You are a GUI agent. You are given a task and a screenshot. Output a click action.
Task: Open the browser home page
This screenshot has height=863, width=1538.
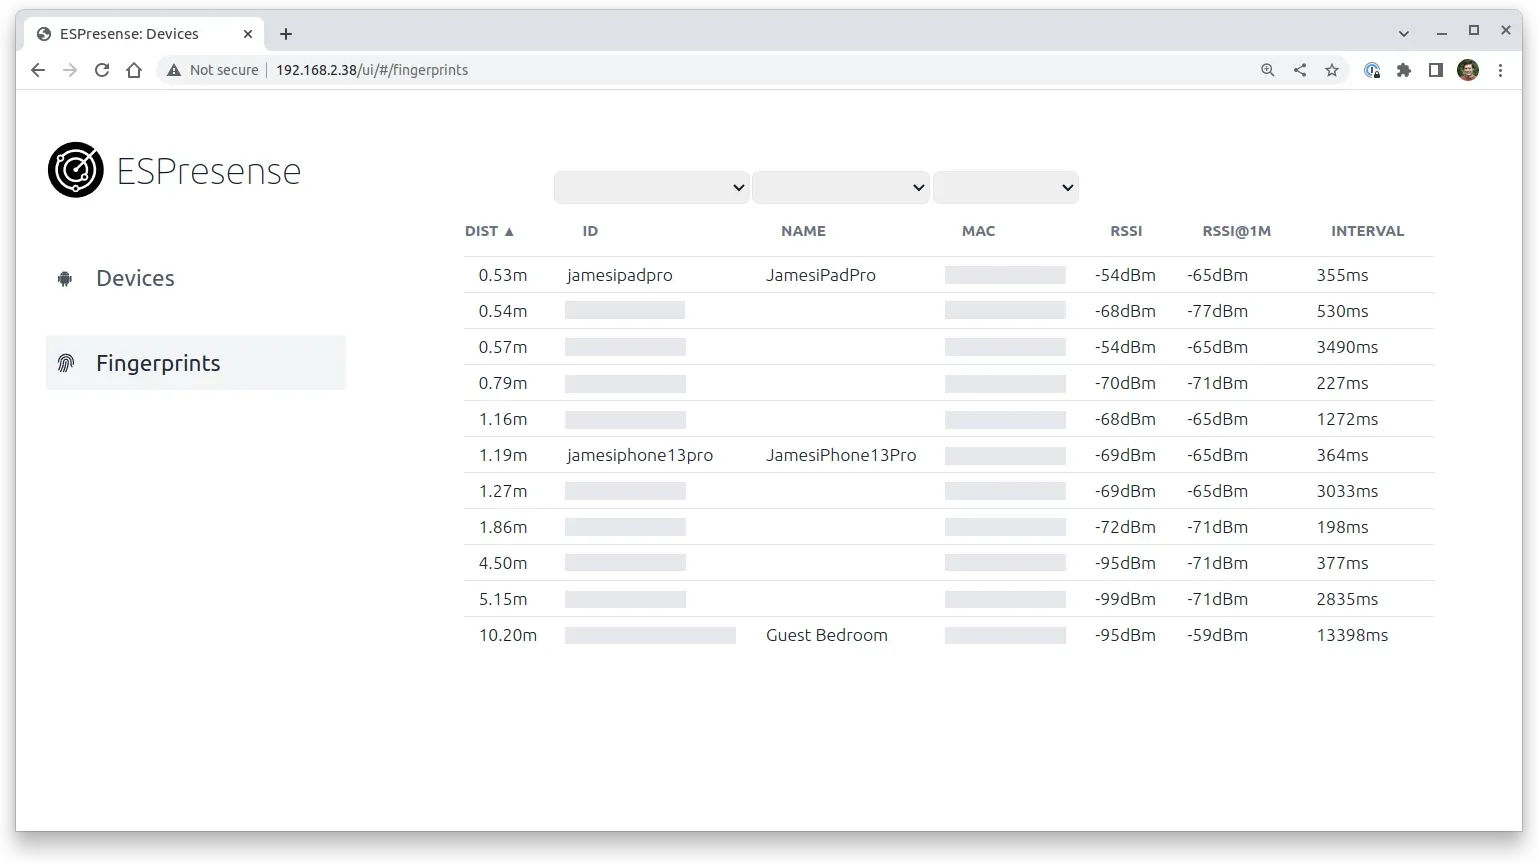tap(134, 70)
